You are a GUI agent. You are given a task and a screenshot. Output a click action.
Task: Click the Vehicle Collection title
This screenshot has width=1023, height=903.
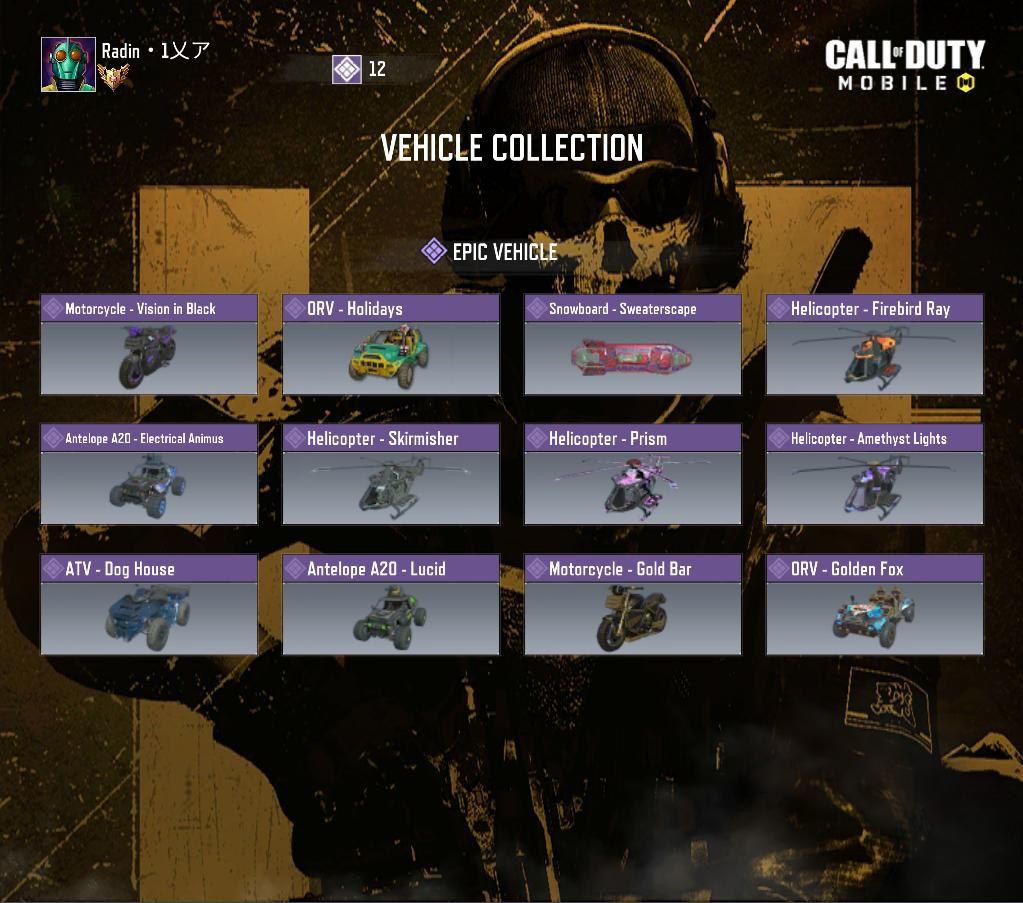[512, 148]
